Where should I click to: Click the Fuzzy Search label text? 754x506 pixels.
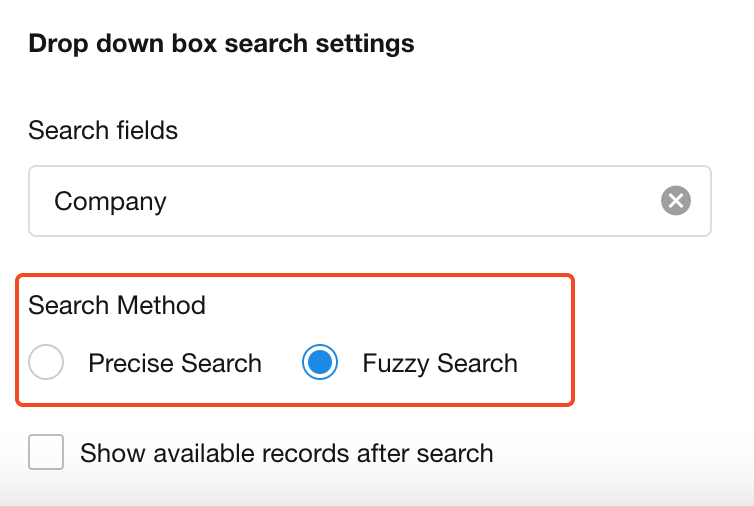440,363
